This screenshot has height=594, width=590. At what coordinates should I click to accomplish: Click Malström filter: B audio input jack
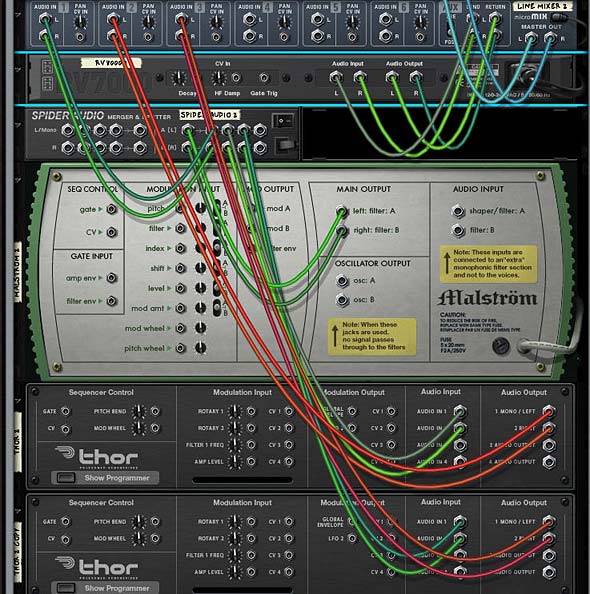[x=458, y=230]
